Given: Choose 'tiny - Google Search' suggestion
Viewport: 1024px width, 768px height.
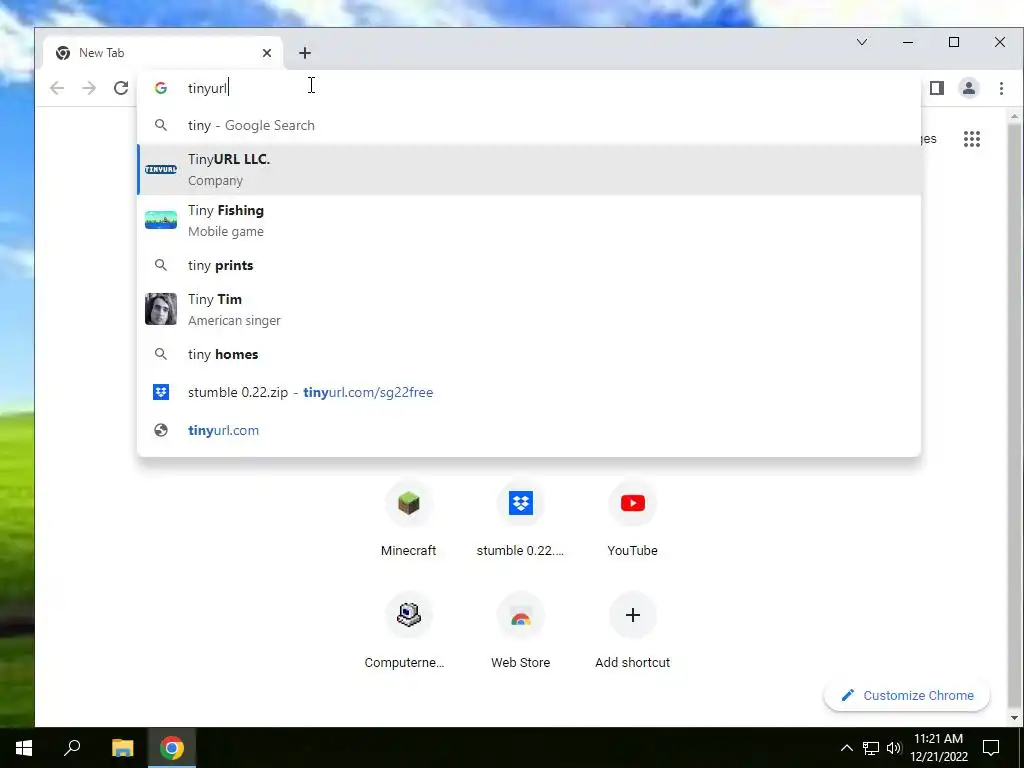Looking at the screenshot, I should coord(529,125).
